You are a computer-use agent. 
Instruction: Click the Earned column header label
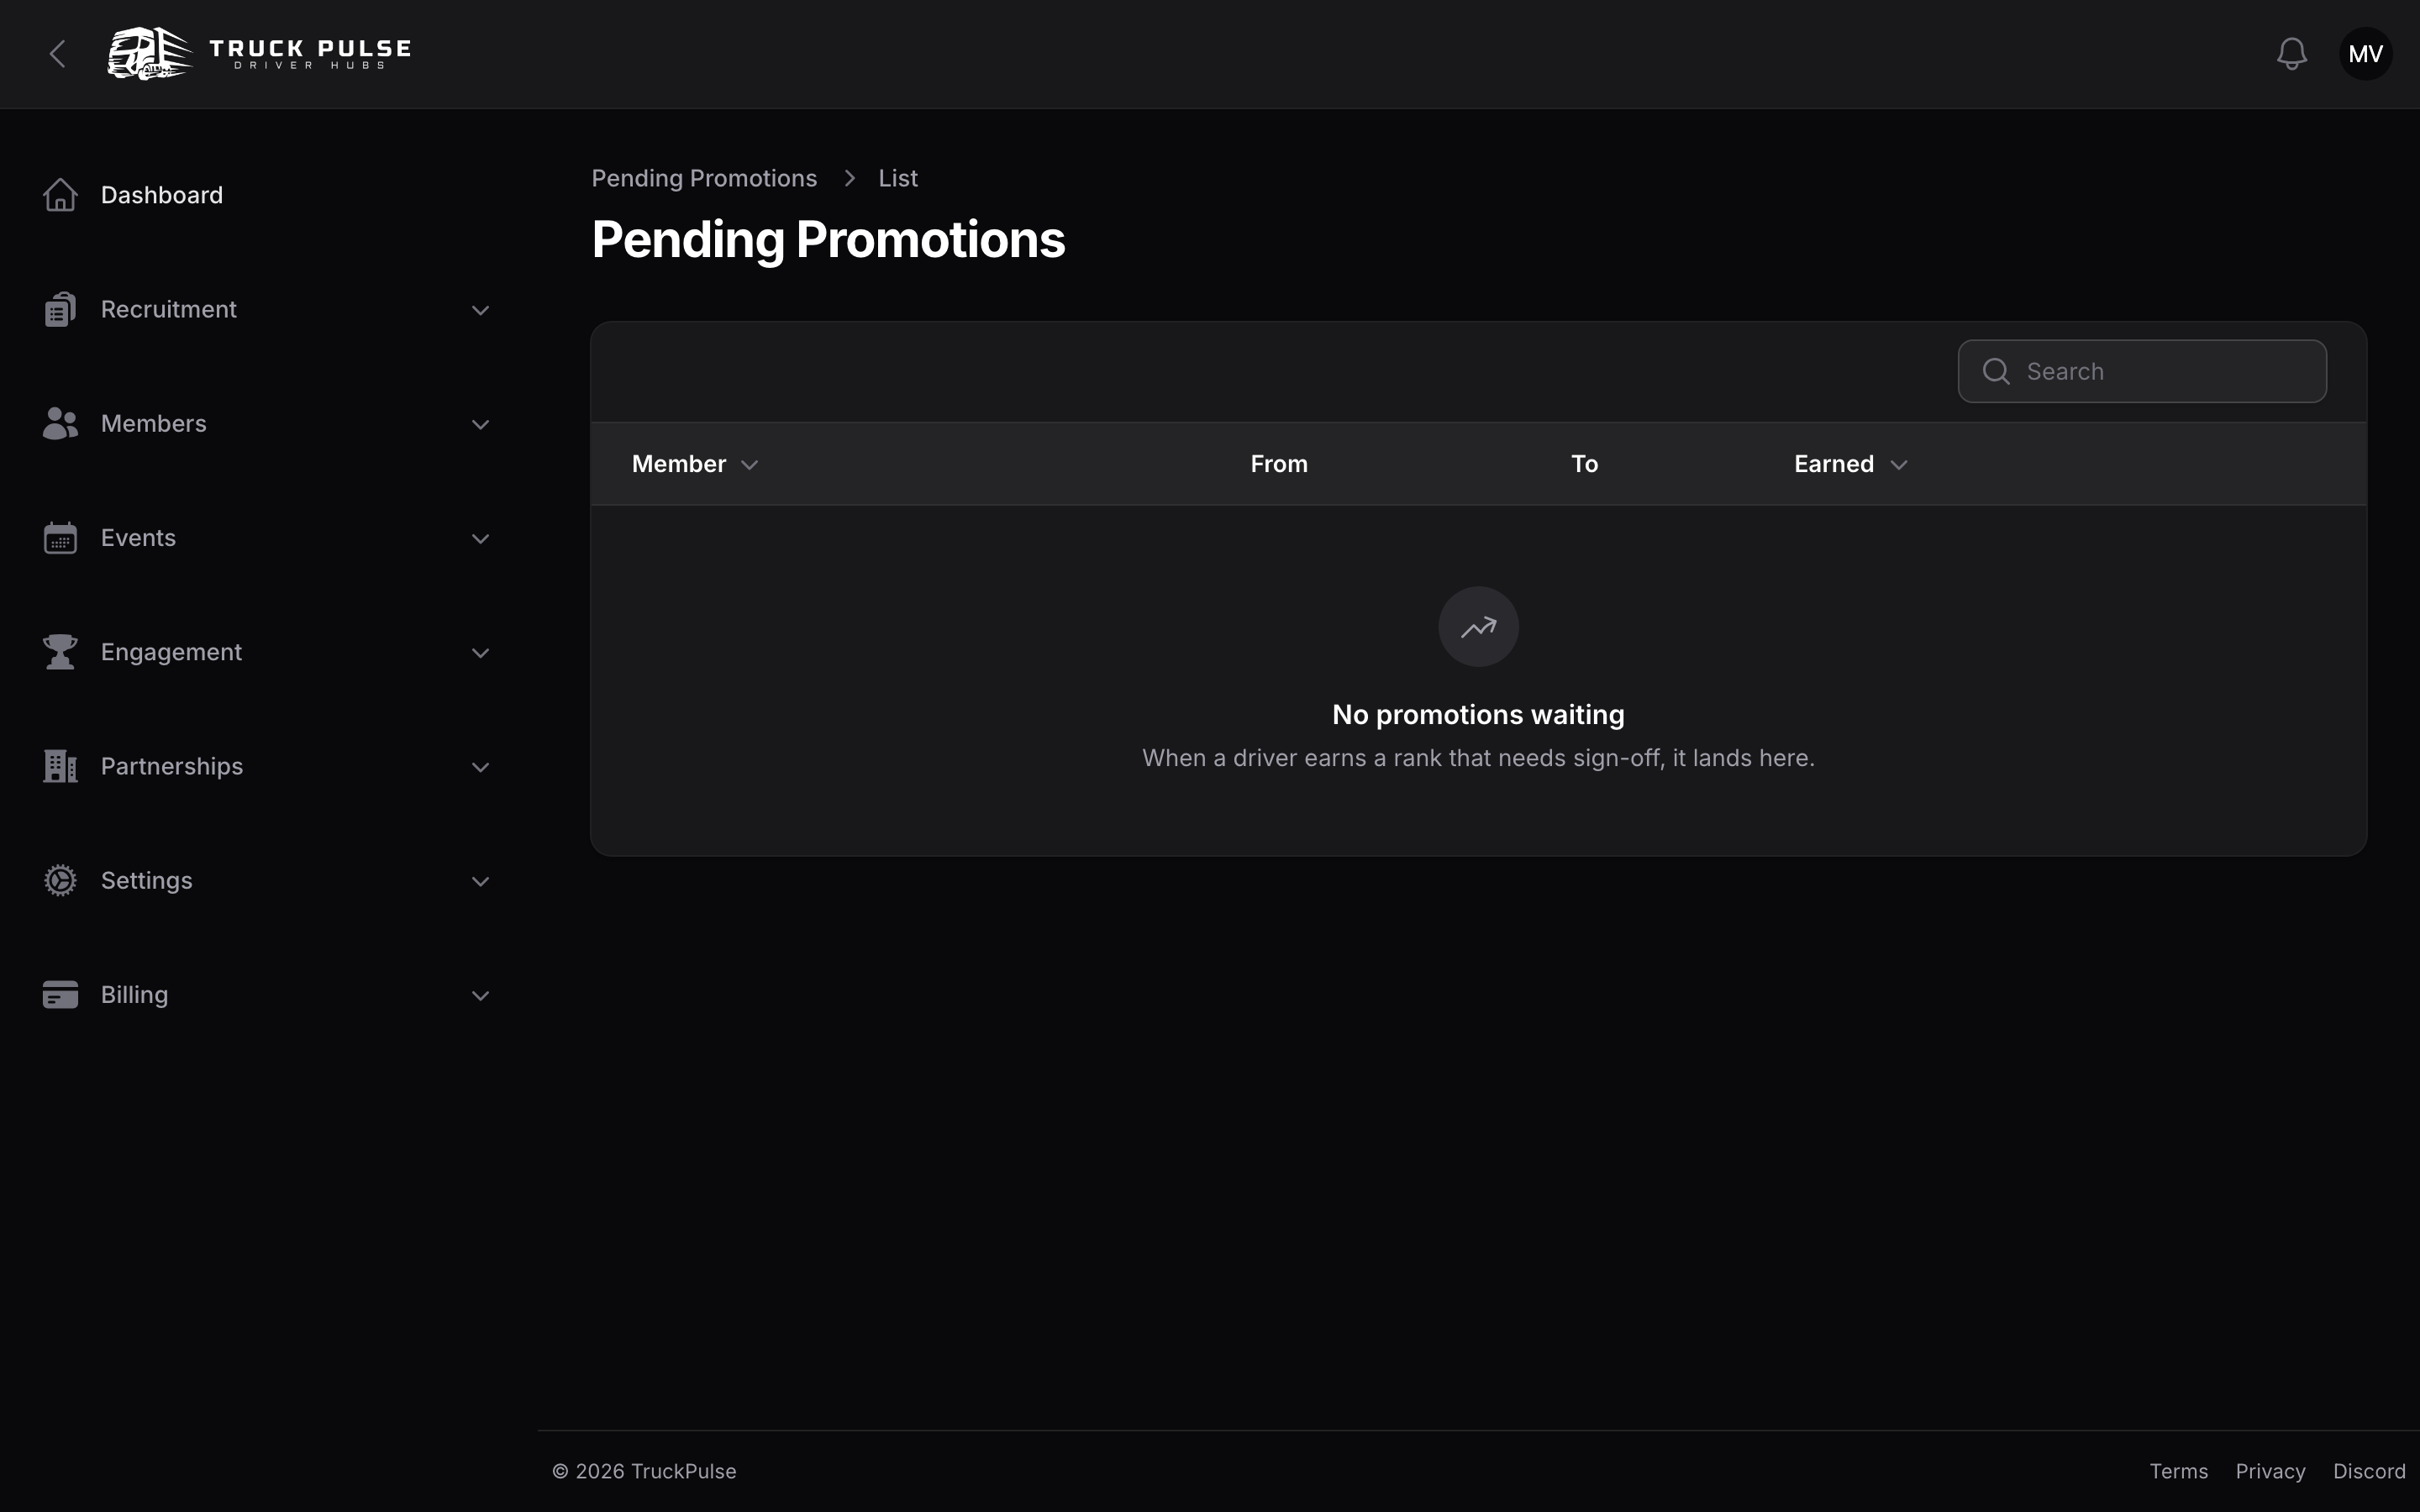tap(1833, 464)
